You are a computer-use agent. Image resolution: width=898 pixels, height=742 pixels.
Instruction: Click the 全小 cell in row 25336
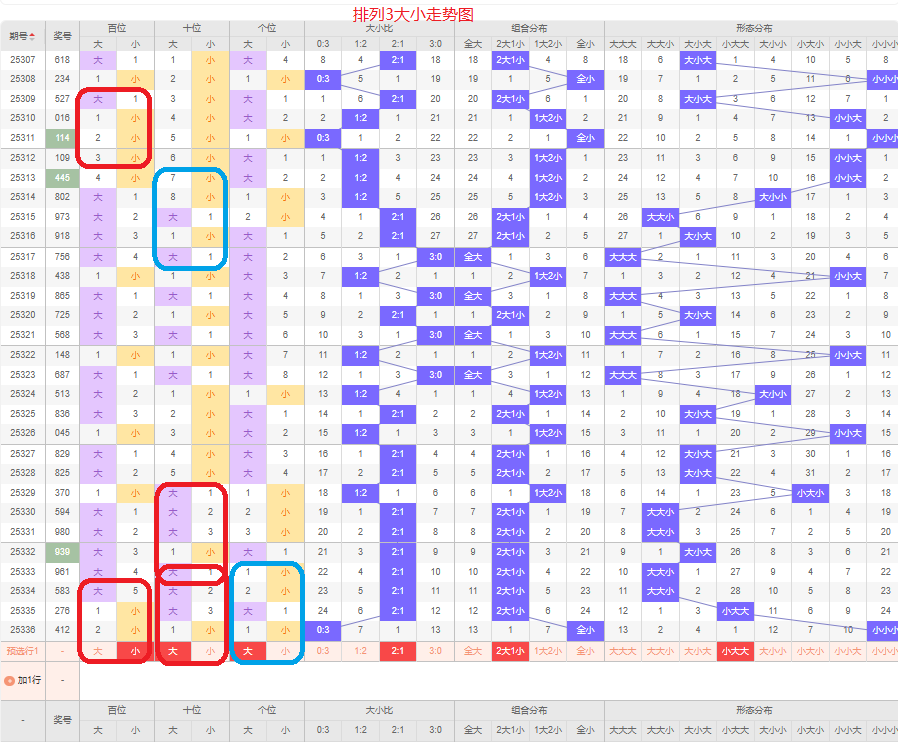[585, 630]
